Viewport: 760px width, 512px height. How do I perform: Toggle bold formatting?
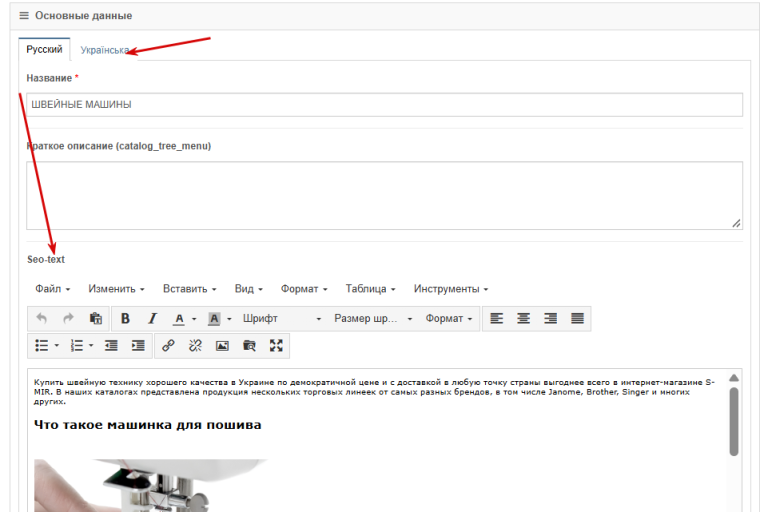[x=125, y=319]
